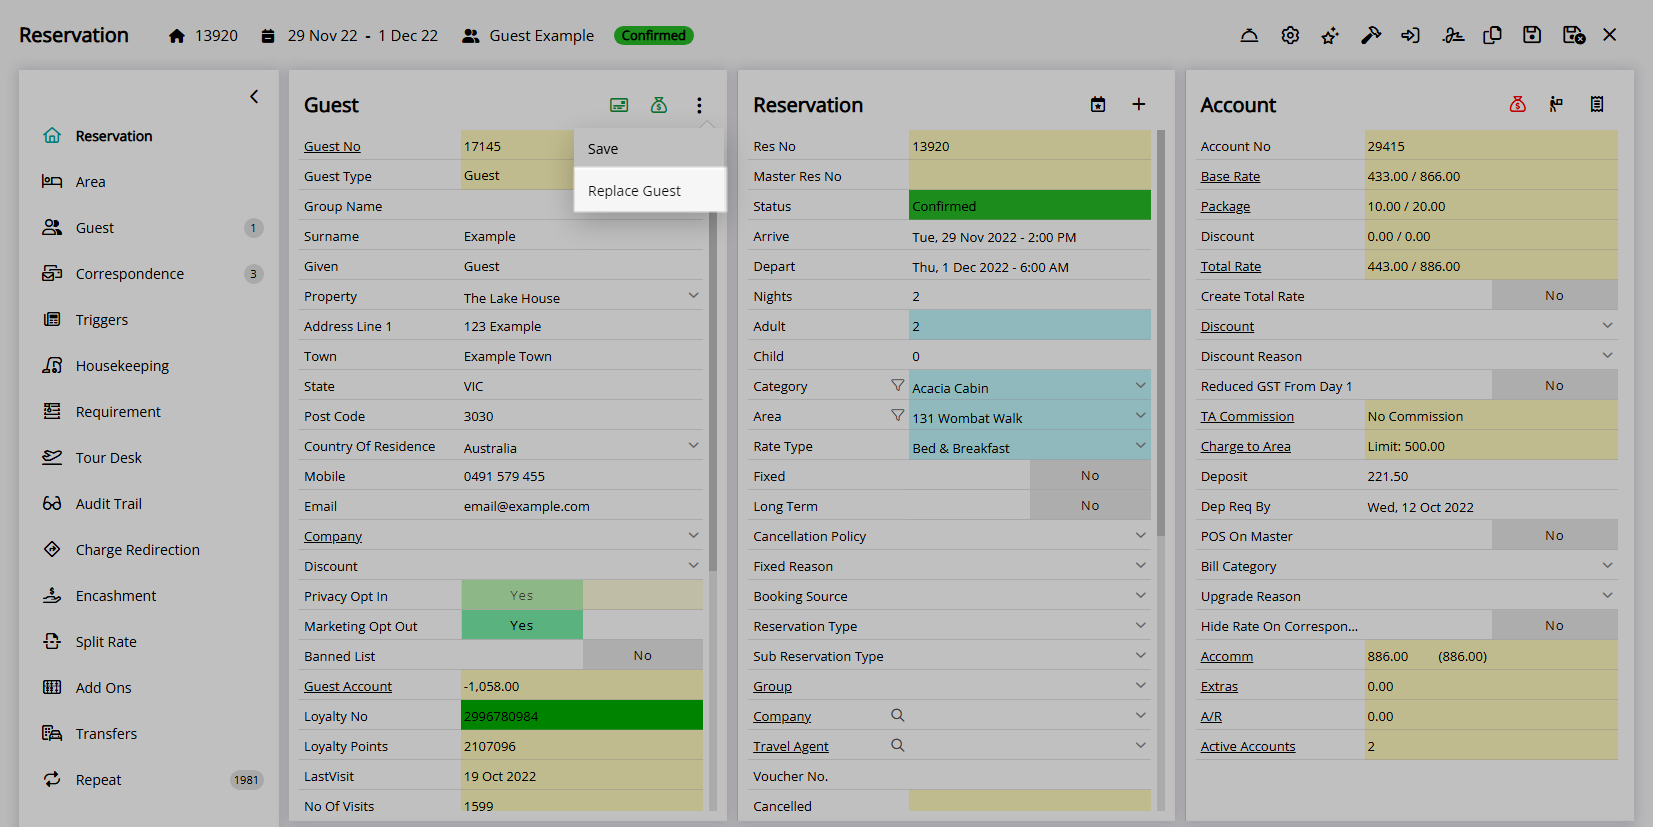Viewport: 1653px width, 827px height.
Task: Expand the Property dropdown arrow
Action: 693,295
